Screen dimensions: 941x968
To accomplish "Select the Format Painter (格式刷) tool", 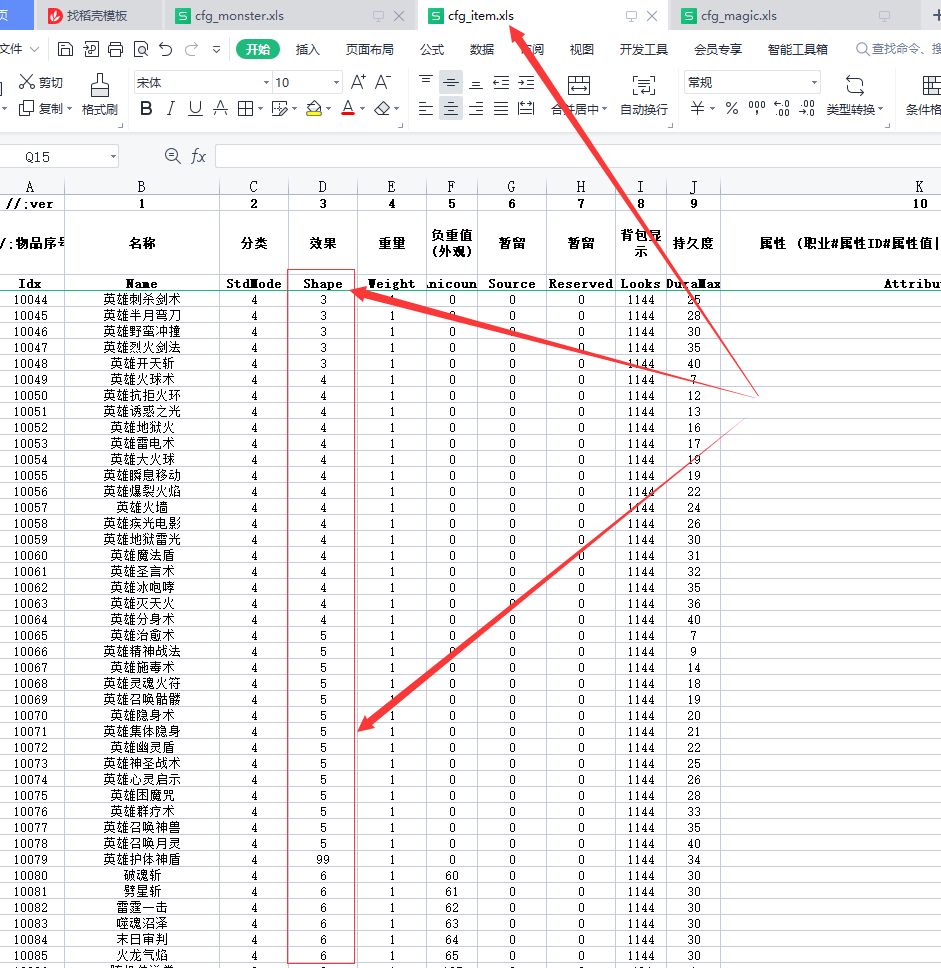I will click(x=99, y=95).
